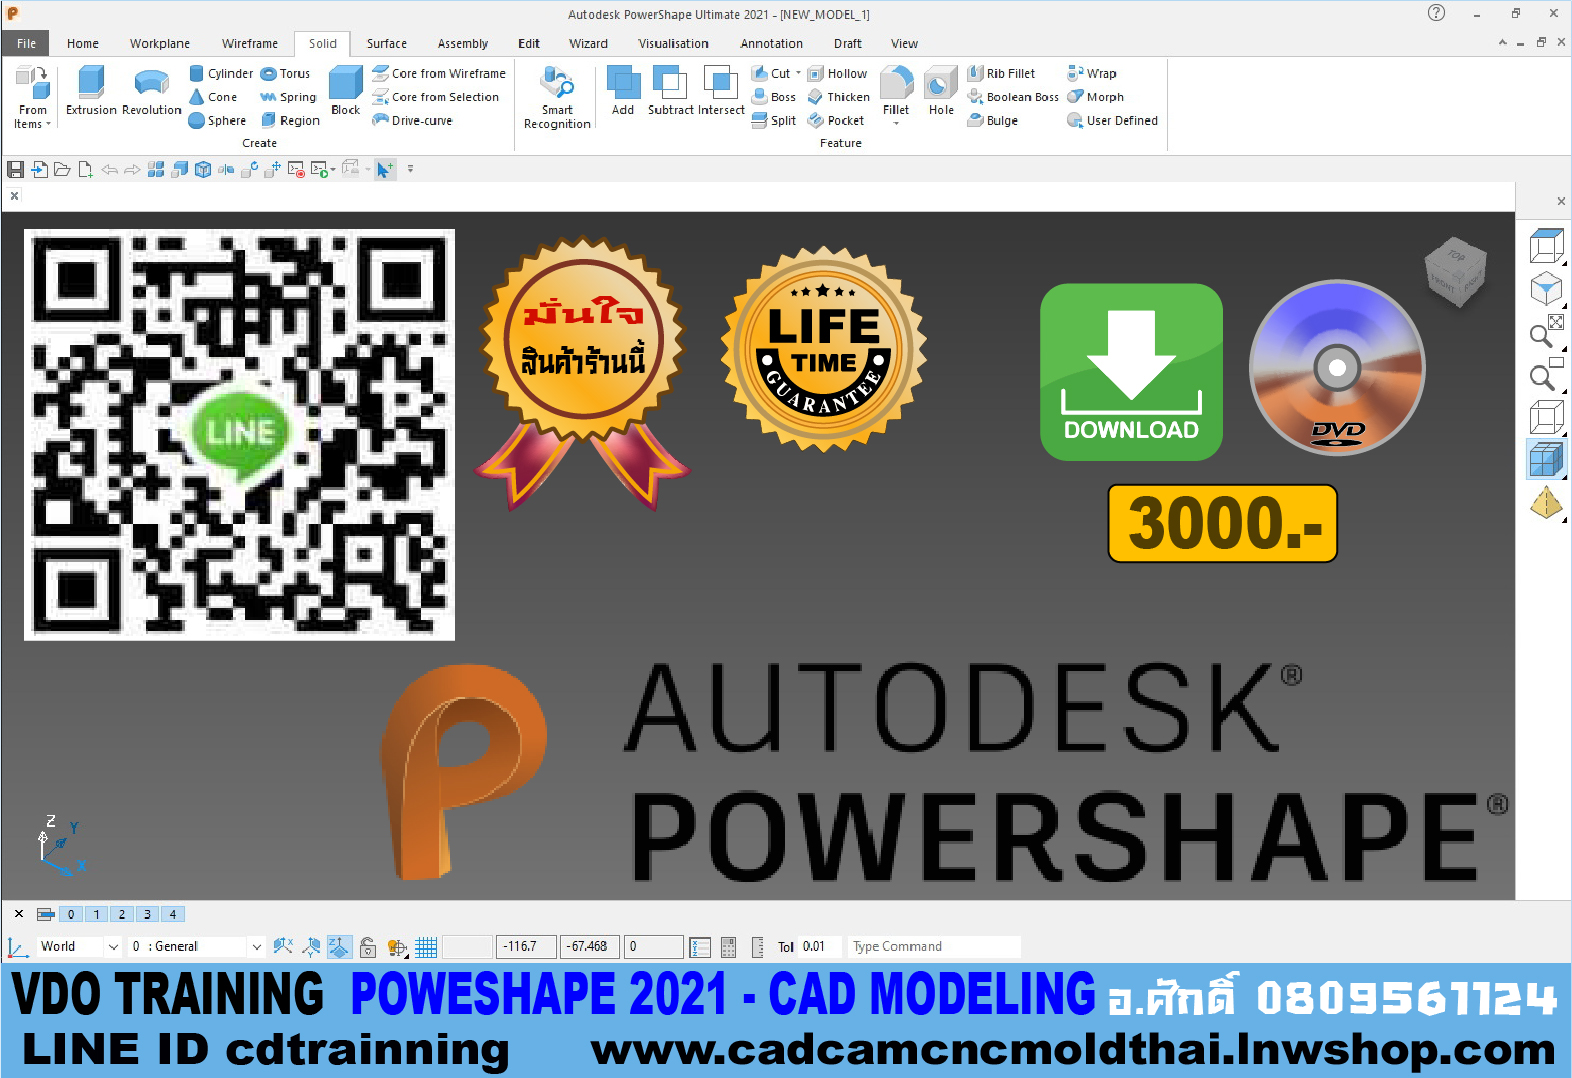Click the Subtract boolean icon
Screen dimensions: 1572x1078
coord(670,91)
